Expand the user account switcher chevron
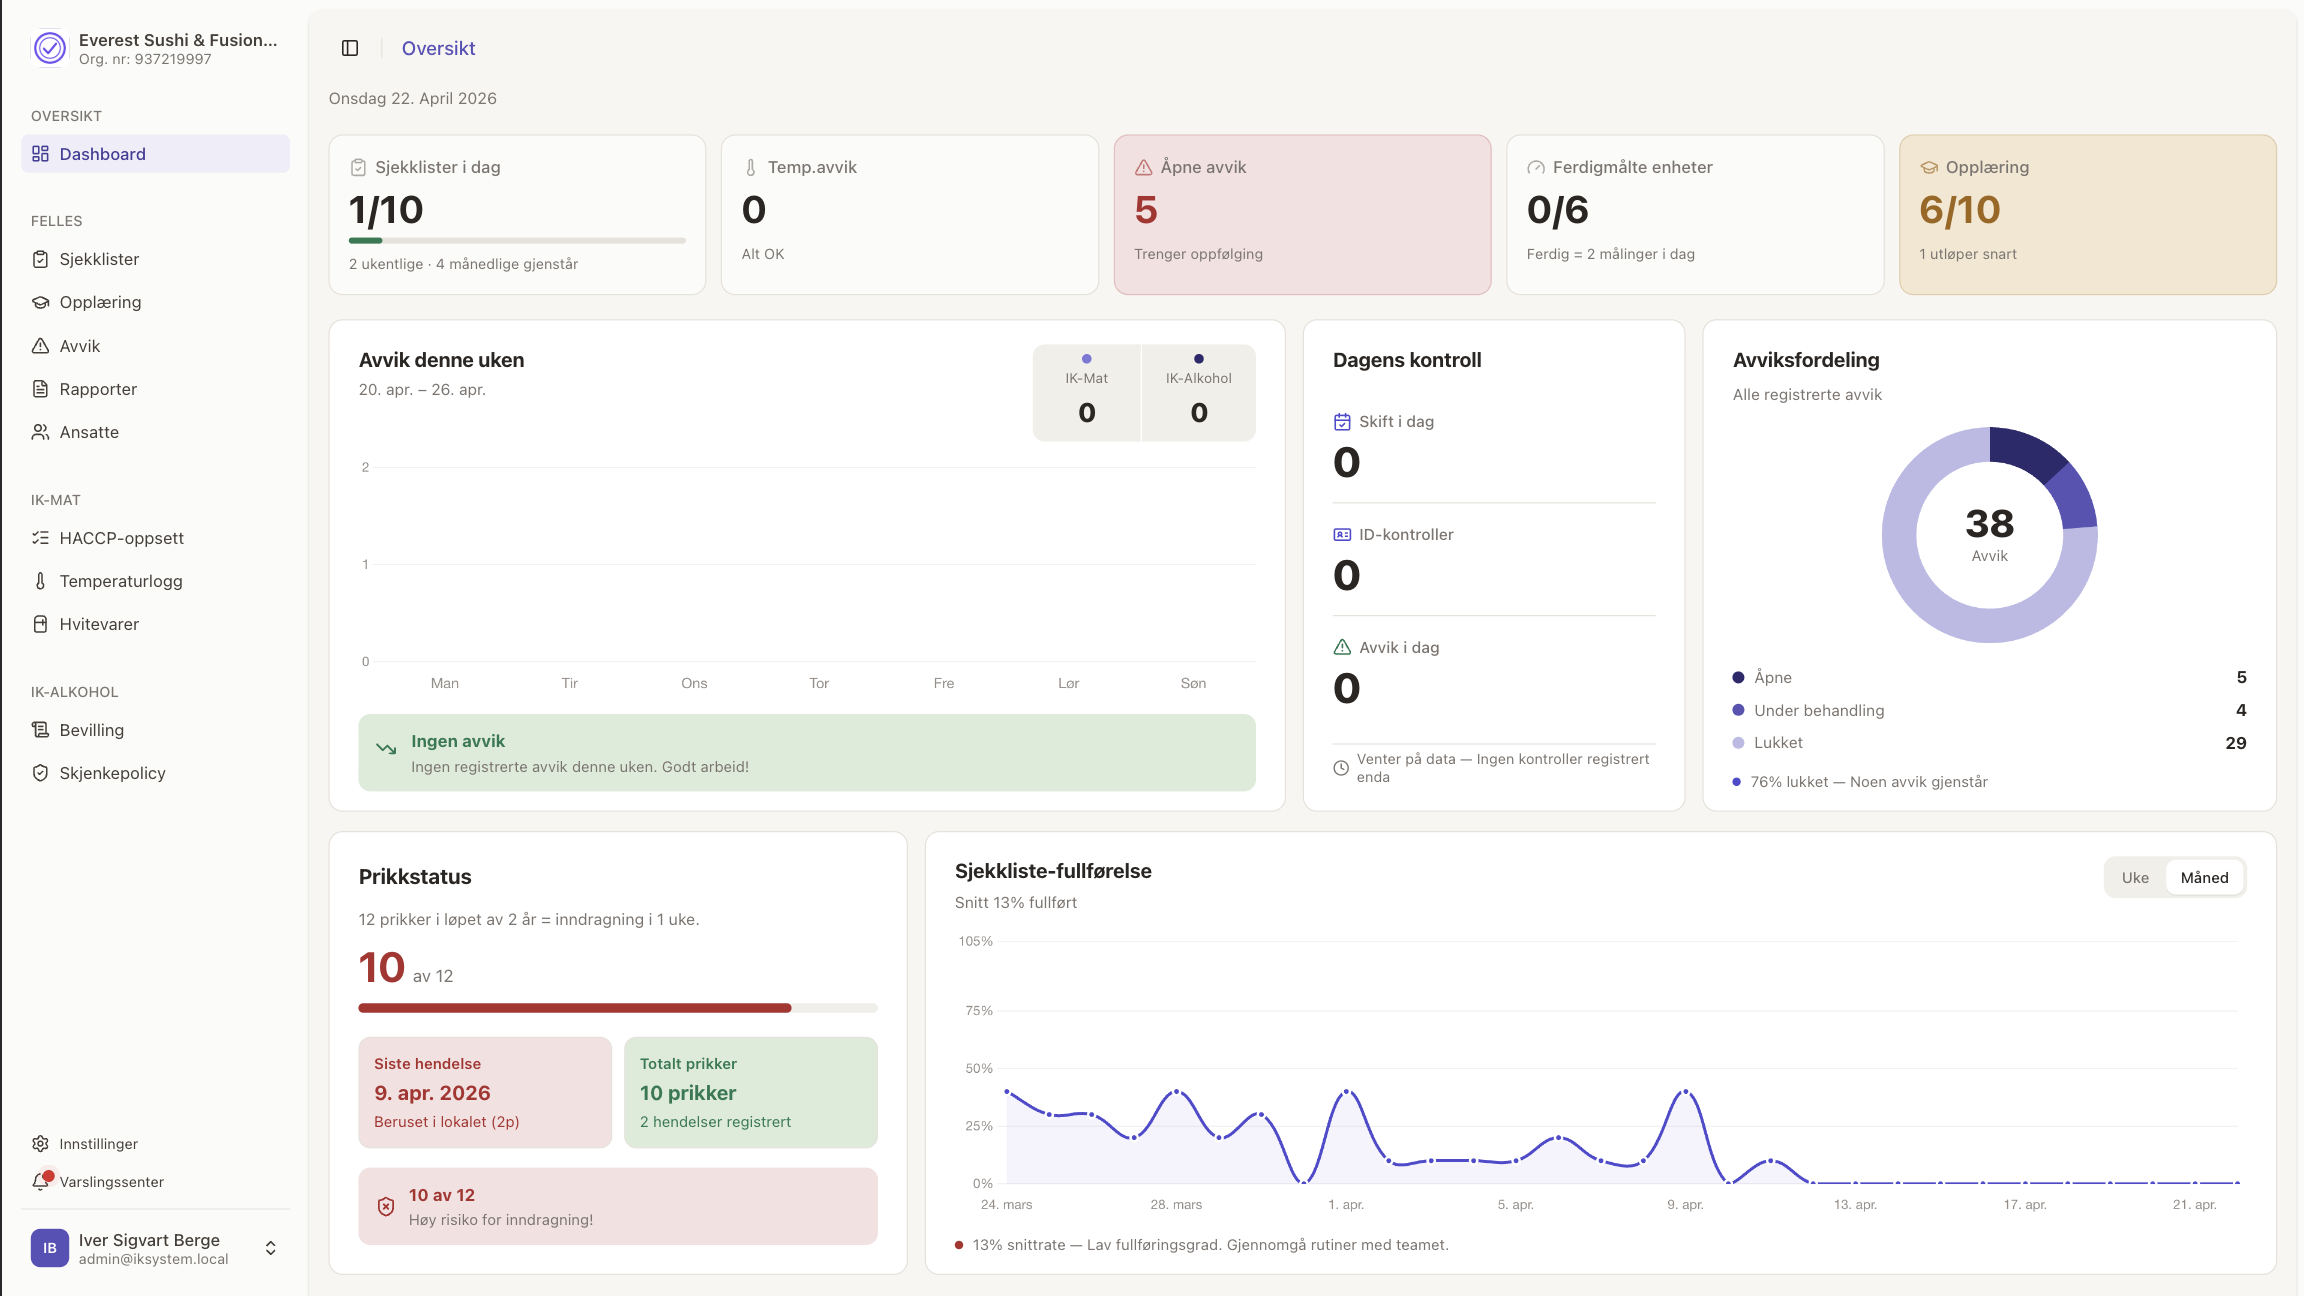This screenshot has height=1296, width=2304. [270, 1248]
